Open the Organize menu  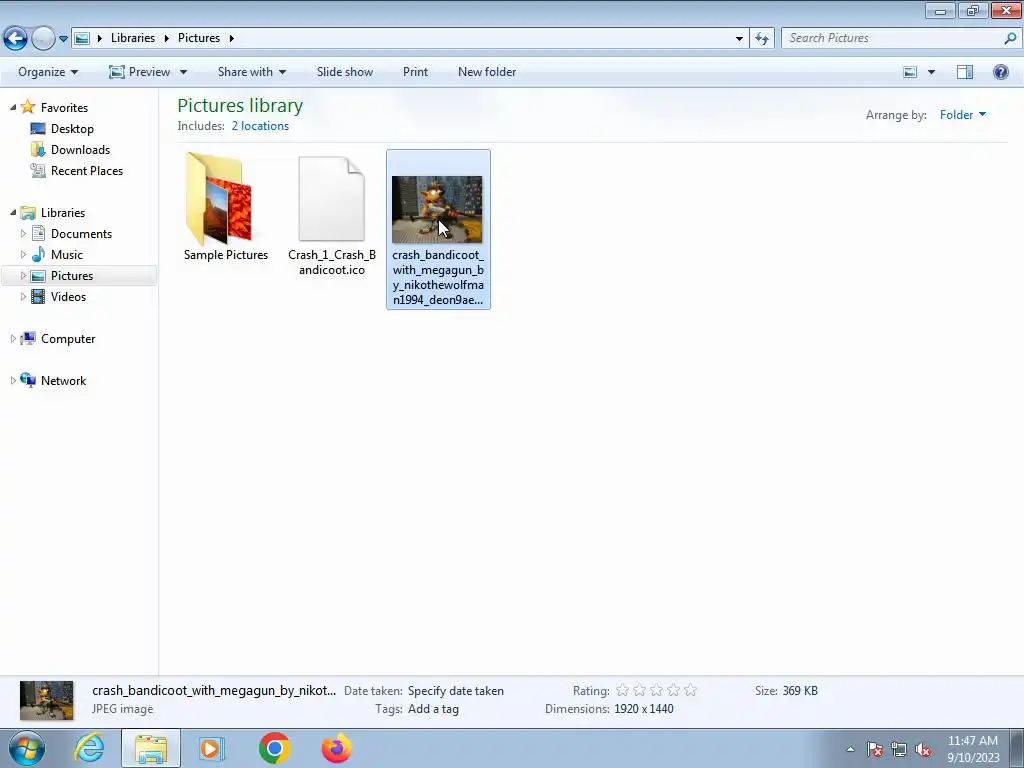point(48,72)
